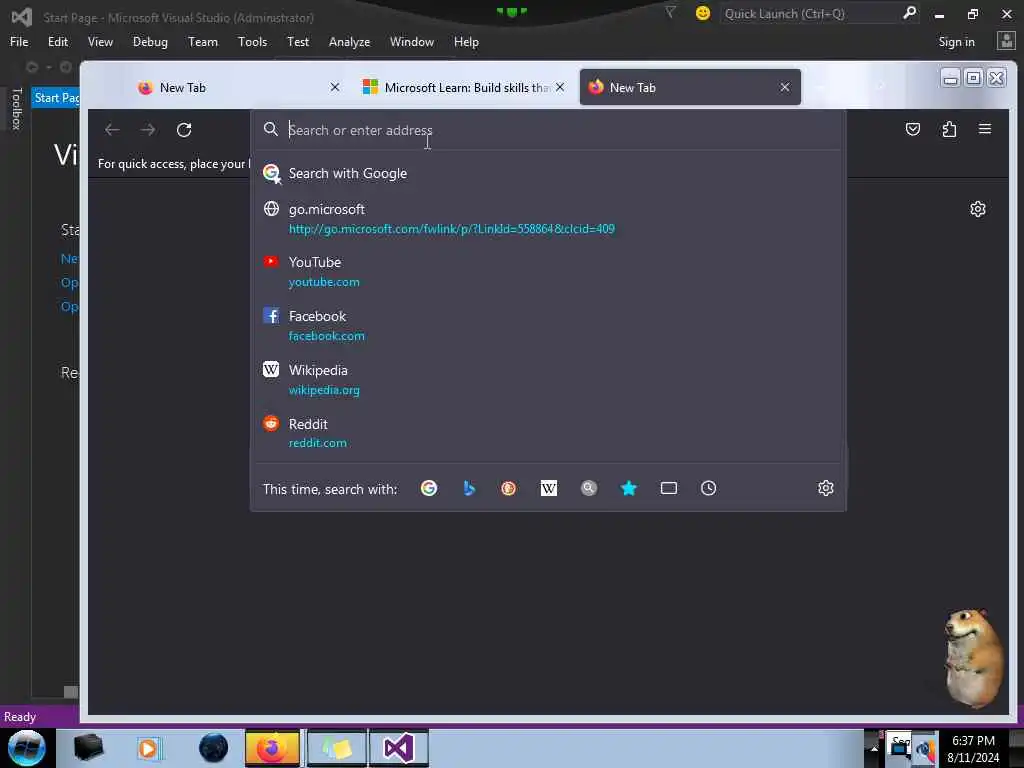Search this time with Google icon
1024x768 pixels.
point(429,488)
